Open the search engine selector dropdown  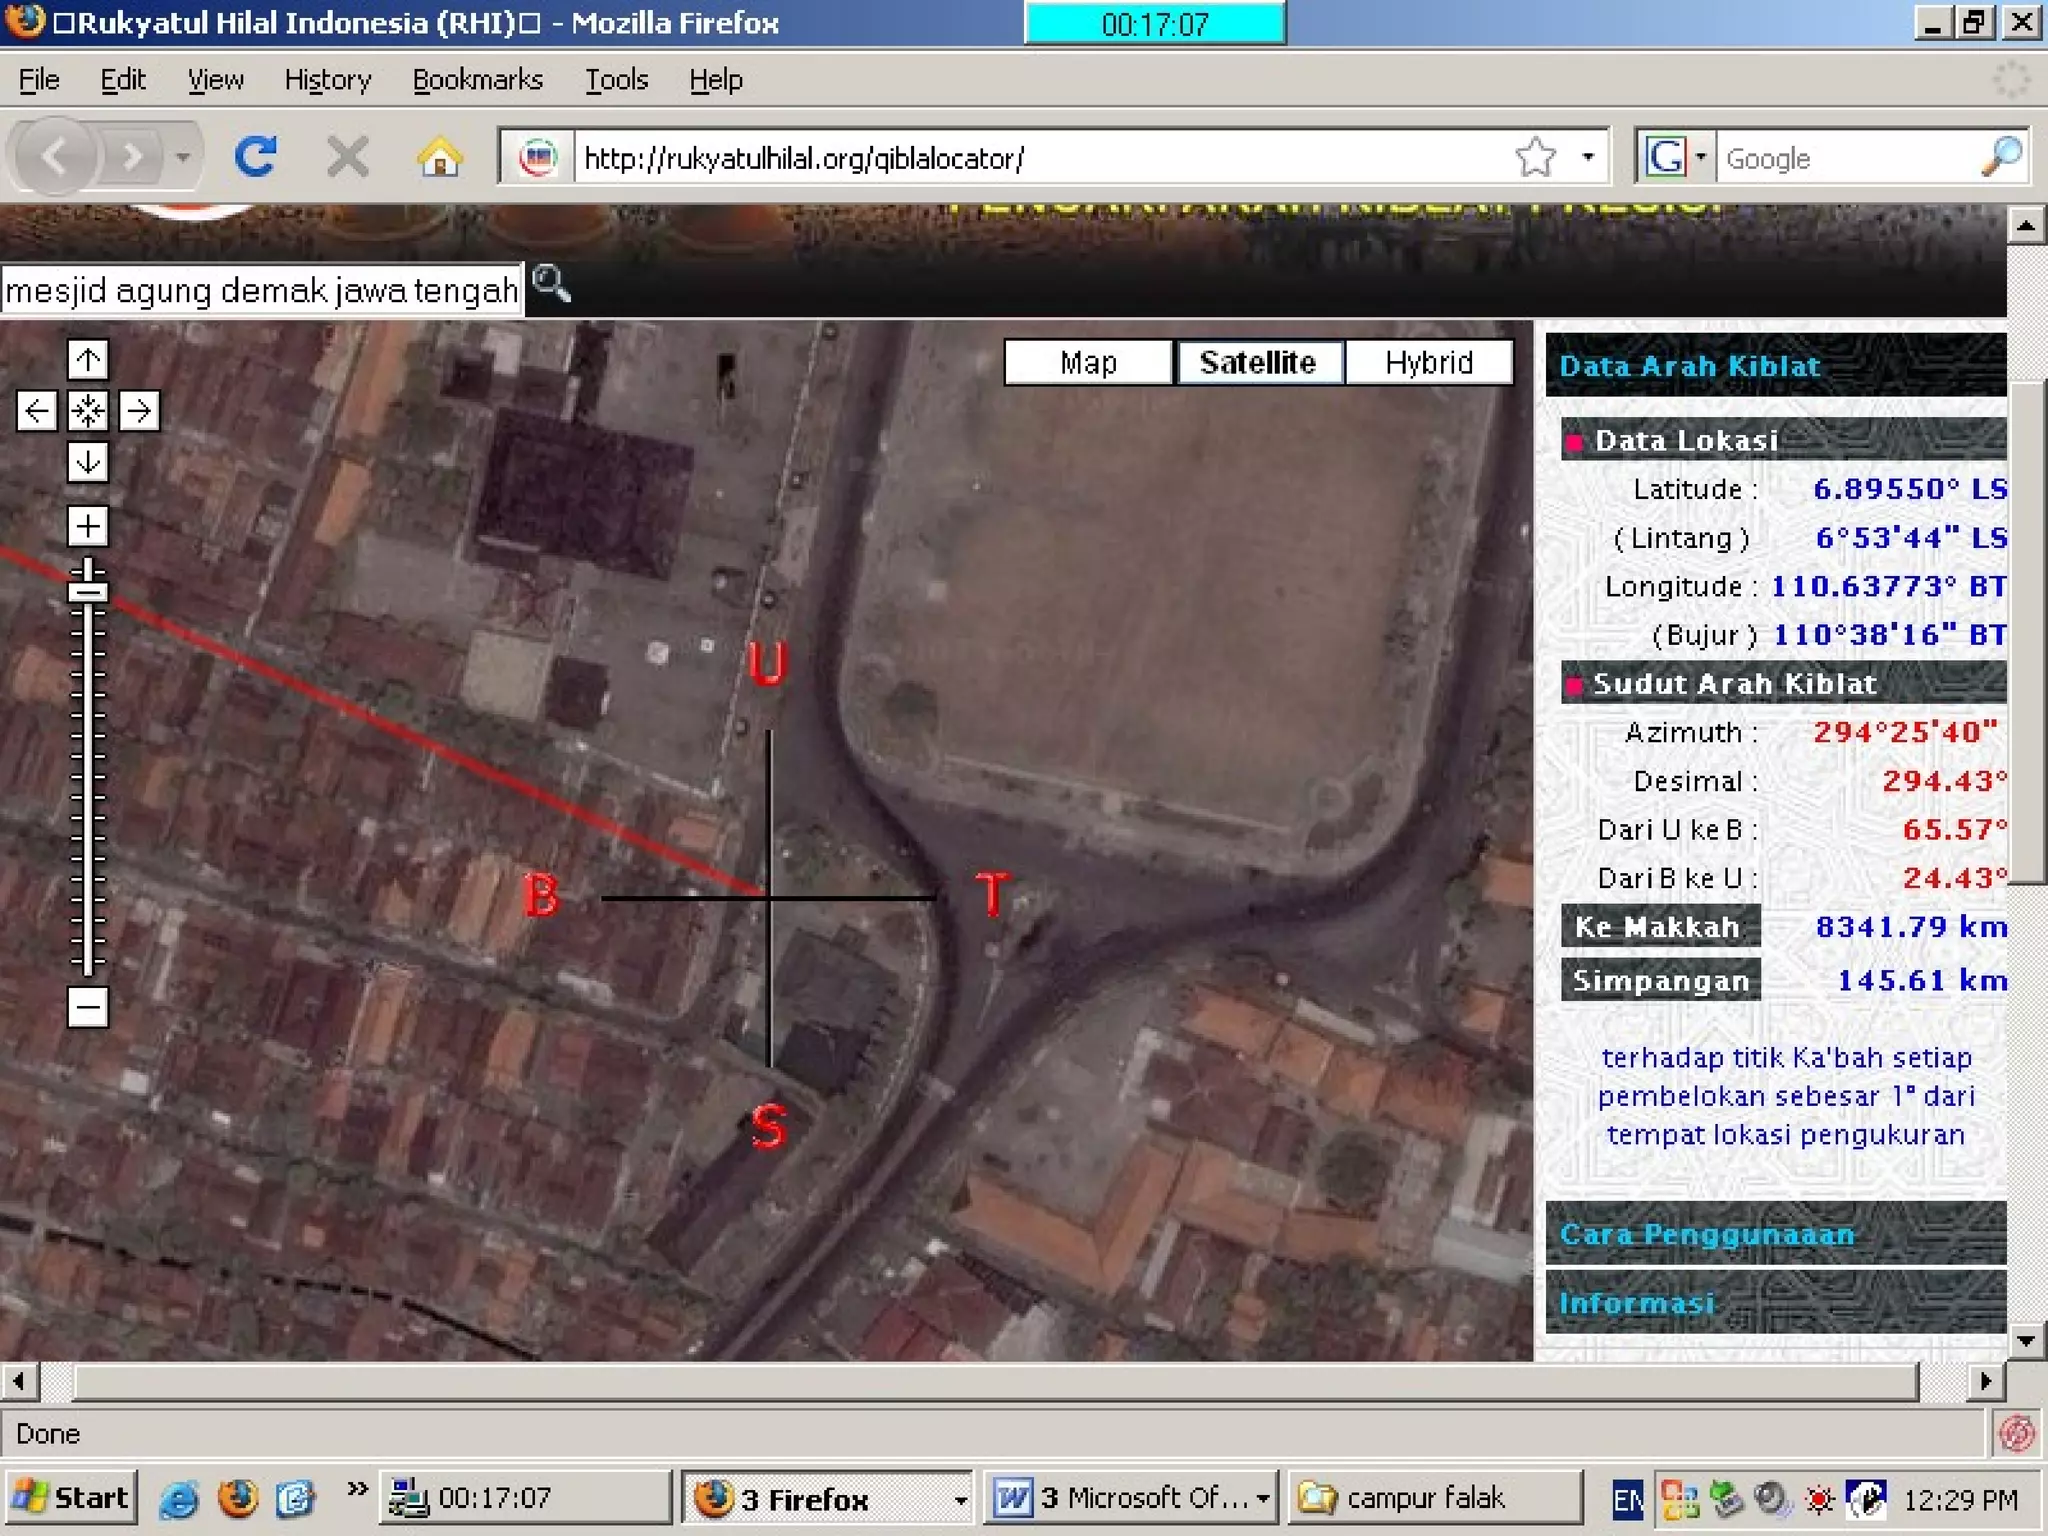pyautogui.click(x=1700, y=157)
